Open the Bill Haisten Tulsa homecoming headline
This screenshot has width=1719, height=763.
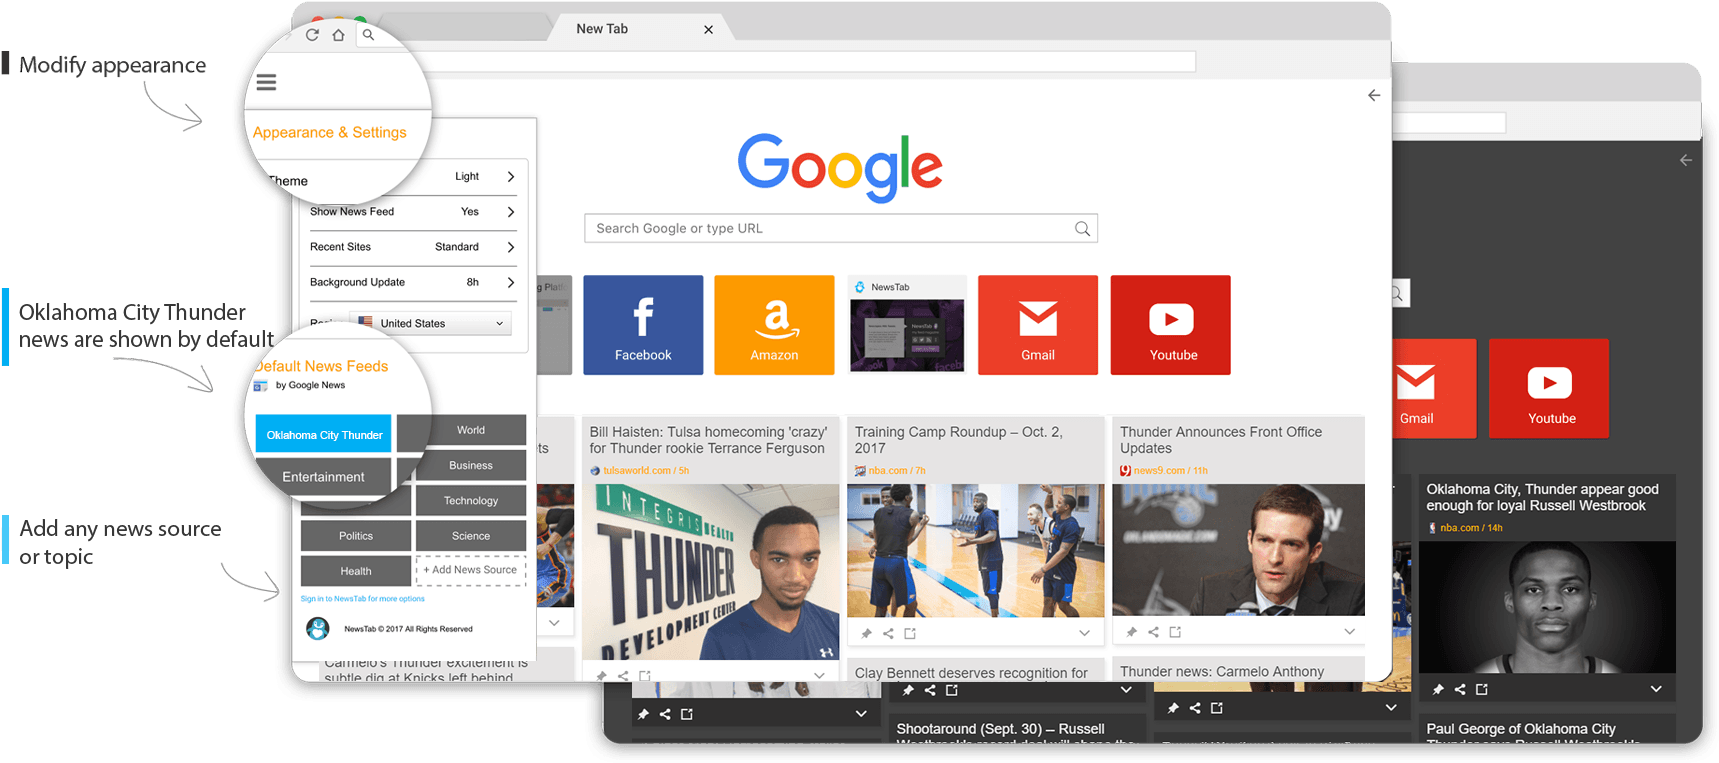(708, 440)
